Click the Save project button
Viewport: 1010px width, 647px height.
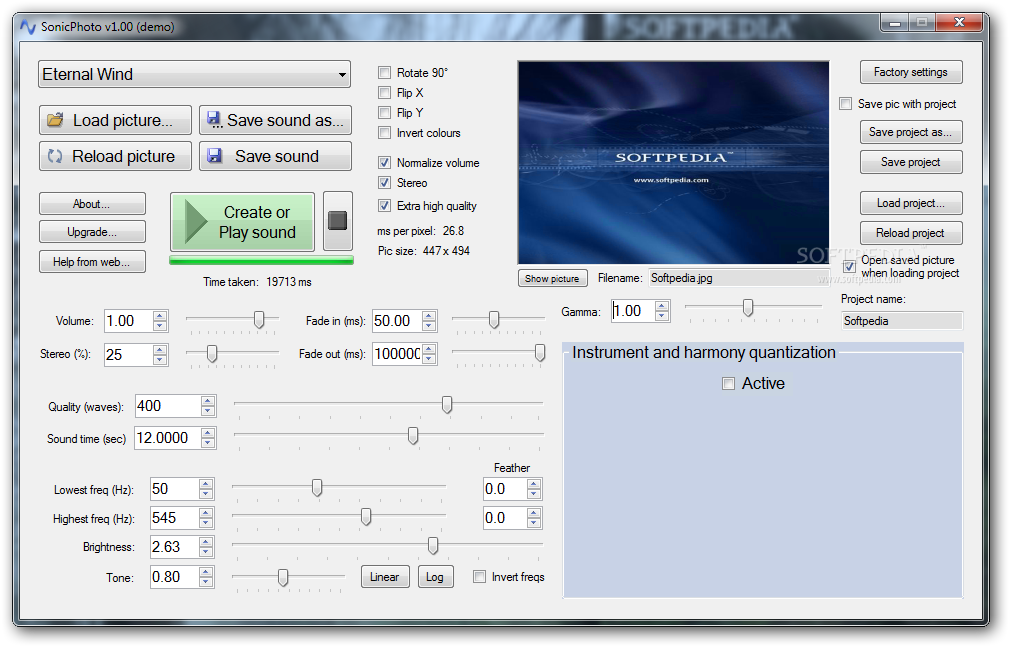tap(911, 162)
